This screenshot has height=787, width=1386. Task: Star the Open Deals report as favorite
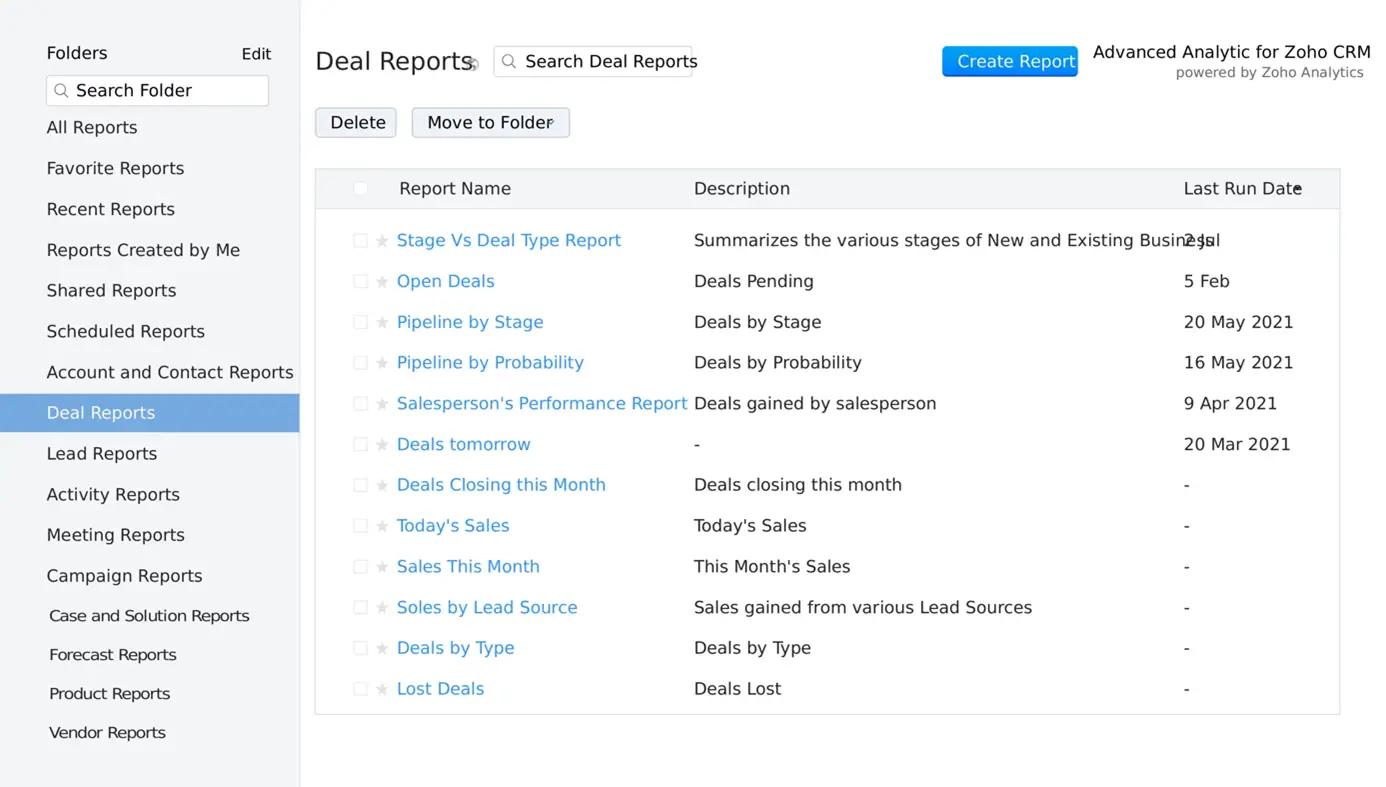tap(382, 282)
